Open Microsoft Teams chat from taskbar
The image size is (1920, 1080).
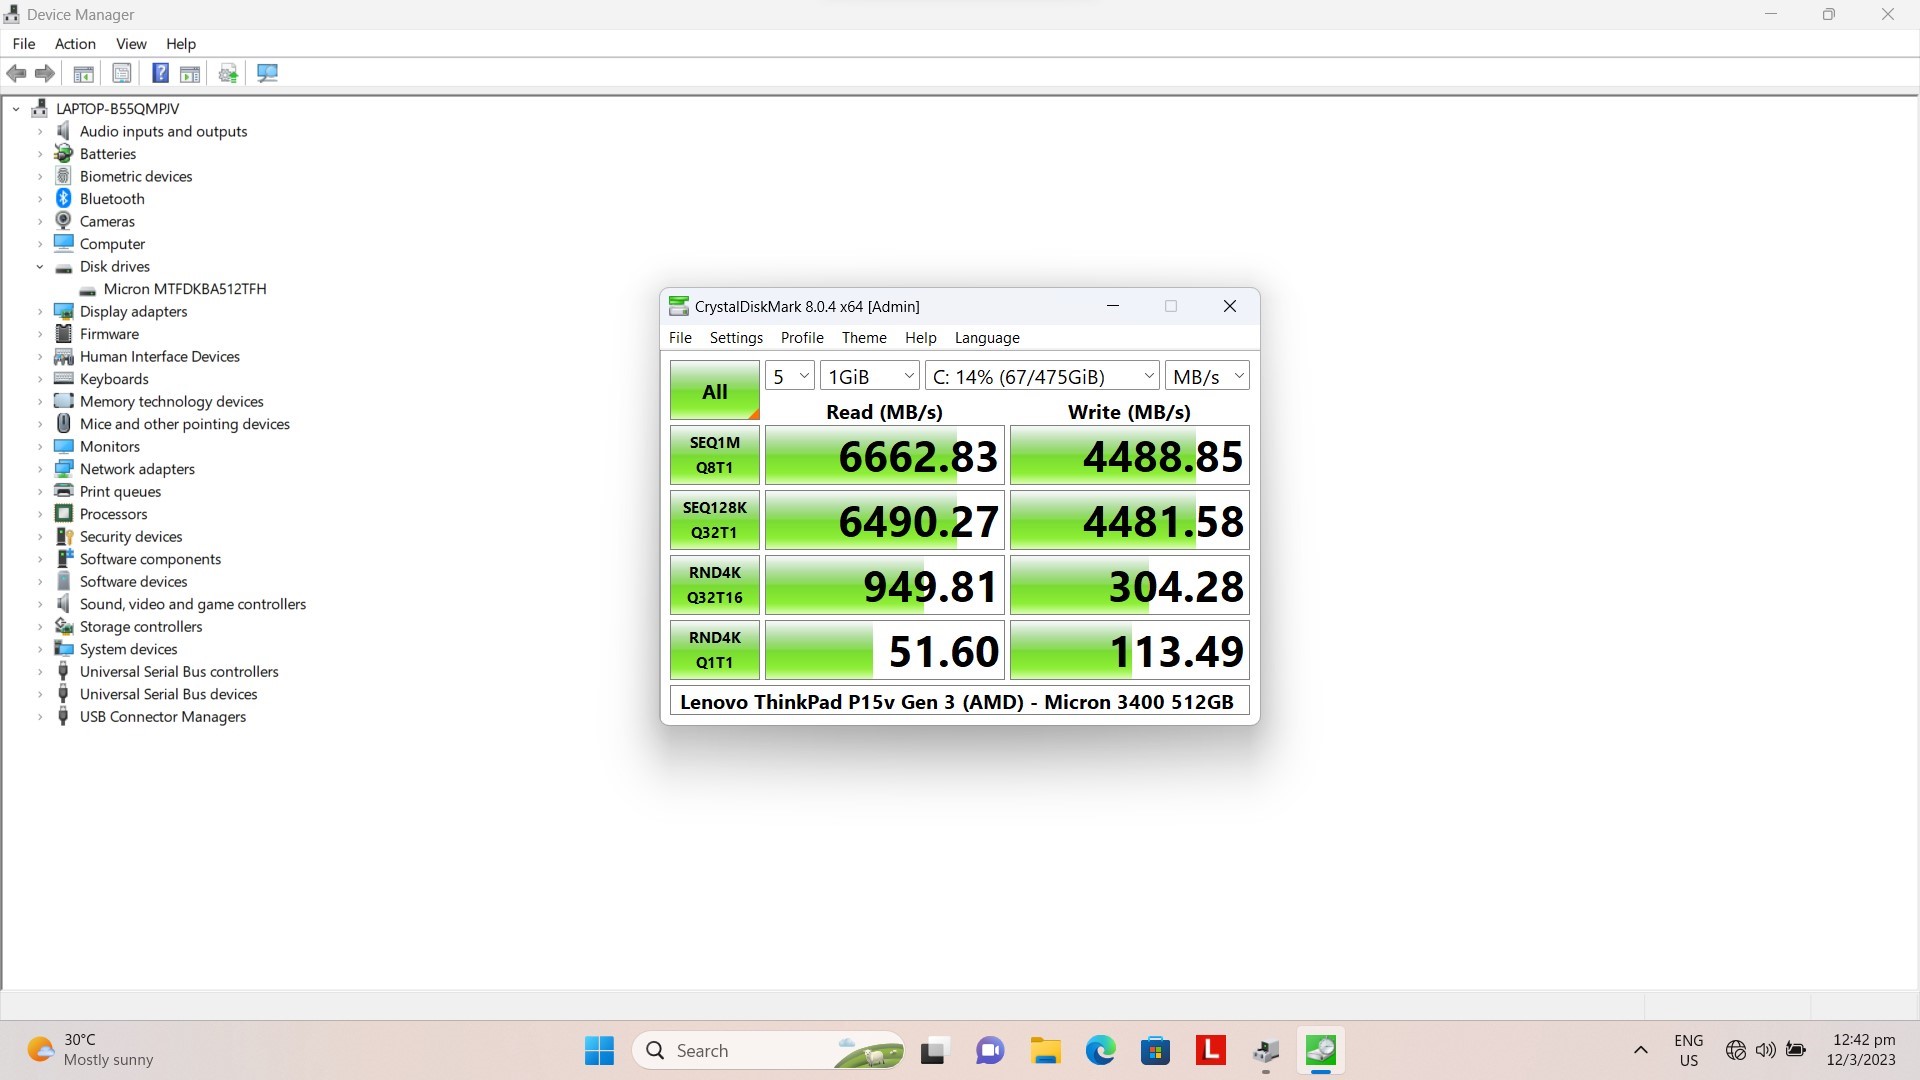(x=990, y=1050)
